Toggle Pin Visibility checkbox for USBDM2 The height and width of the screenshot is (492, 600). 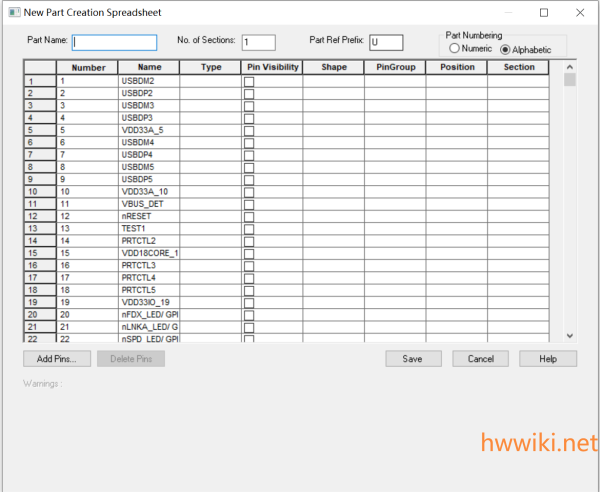pyautogui.click(x=249, y=80)
